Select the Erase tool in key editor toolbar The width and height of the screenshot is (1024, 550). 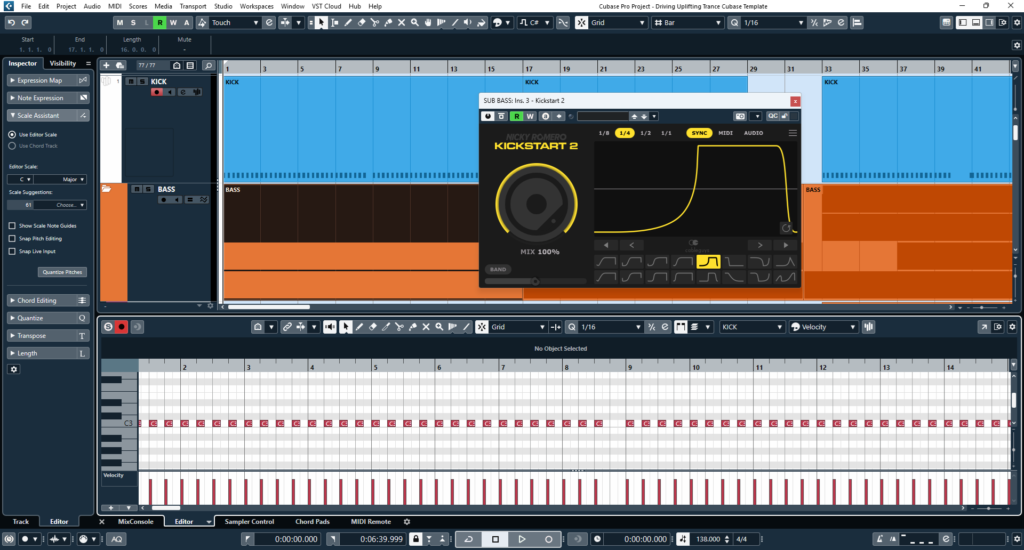pos(372,327)
